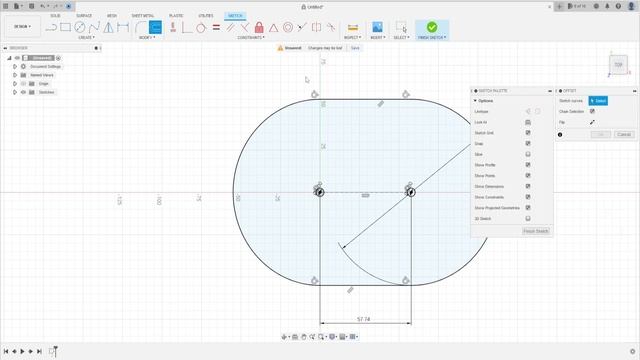
Task: Toggle the Snap checkbox
Action: [x=528, y=143]
